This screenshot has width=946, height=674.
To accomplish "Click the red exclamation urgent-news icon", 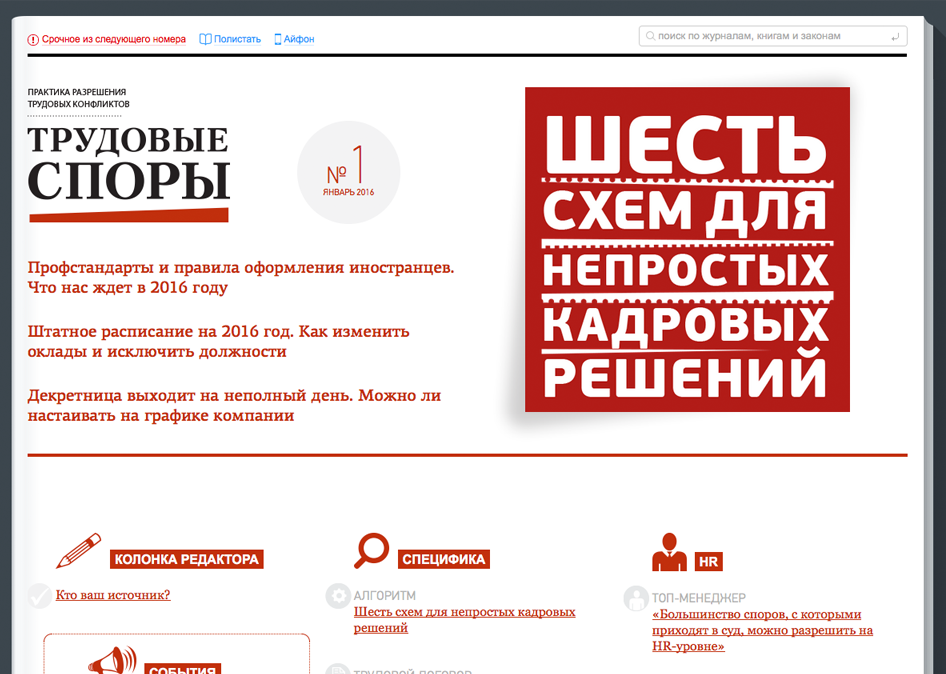I will pyautogui.click(x=33, y=40).
